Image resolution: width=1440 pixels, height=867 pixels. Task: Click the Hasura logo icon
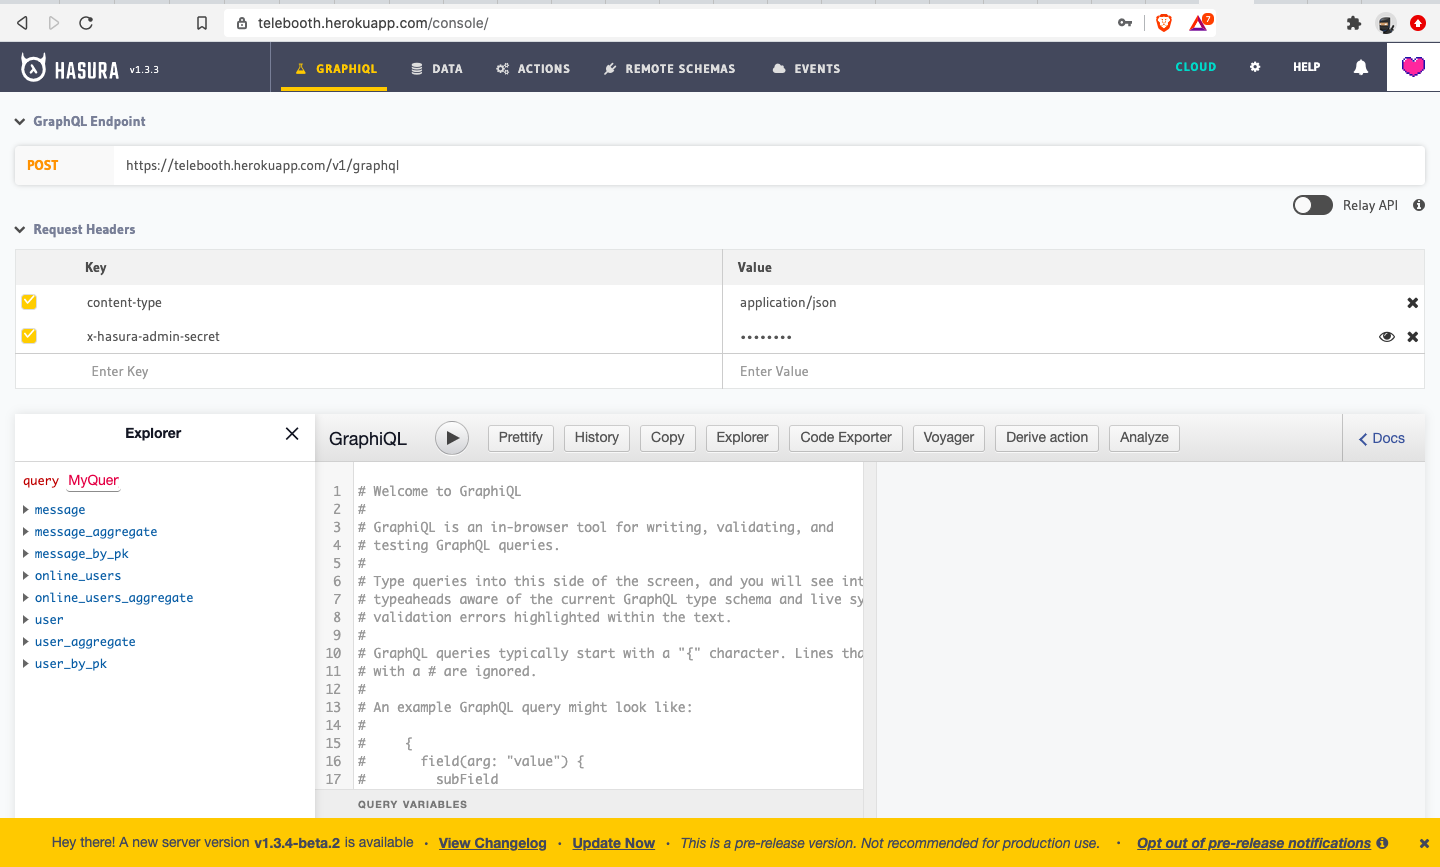(34, 67)
